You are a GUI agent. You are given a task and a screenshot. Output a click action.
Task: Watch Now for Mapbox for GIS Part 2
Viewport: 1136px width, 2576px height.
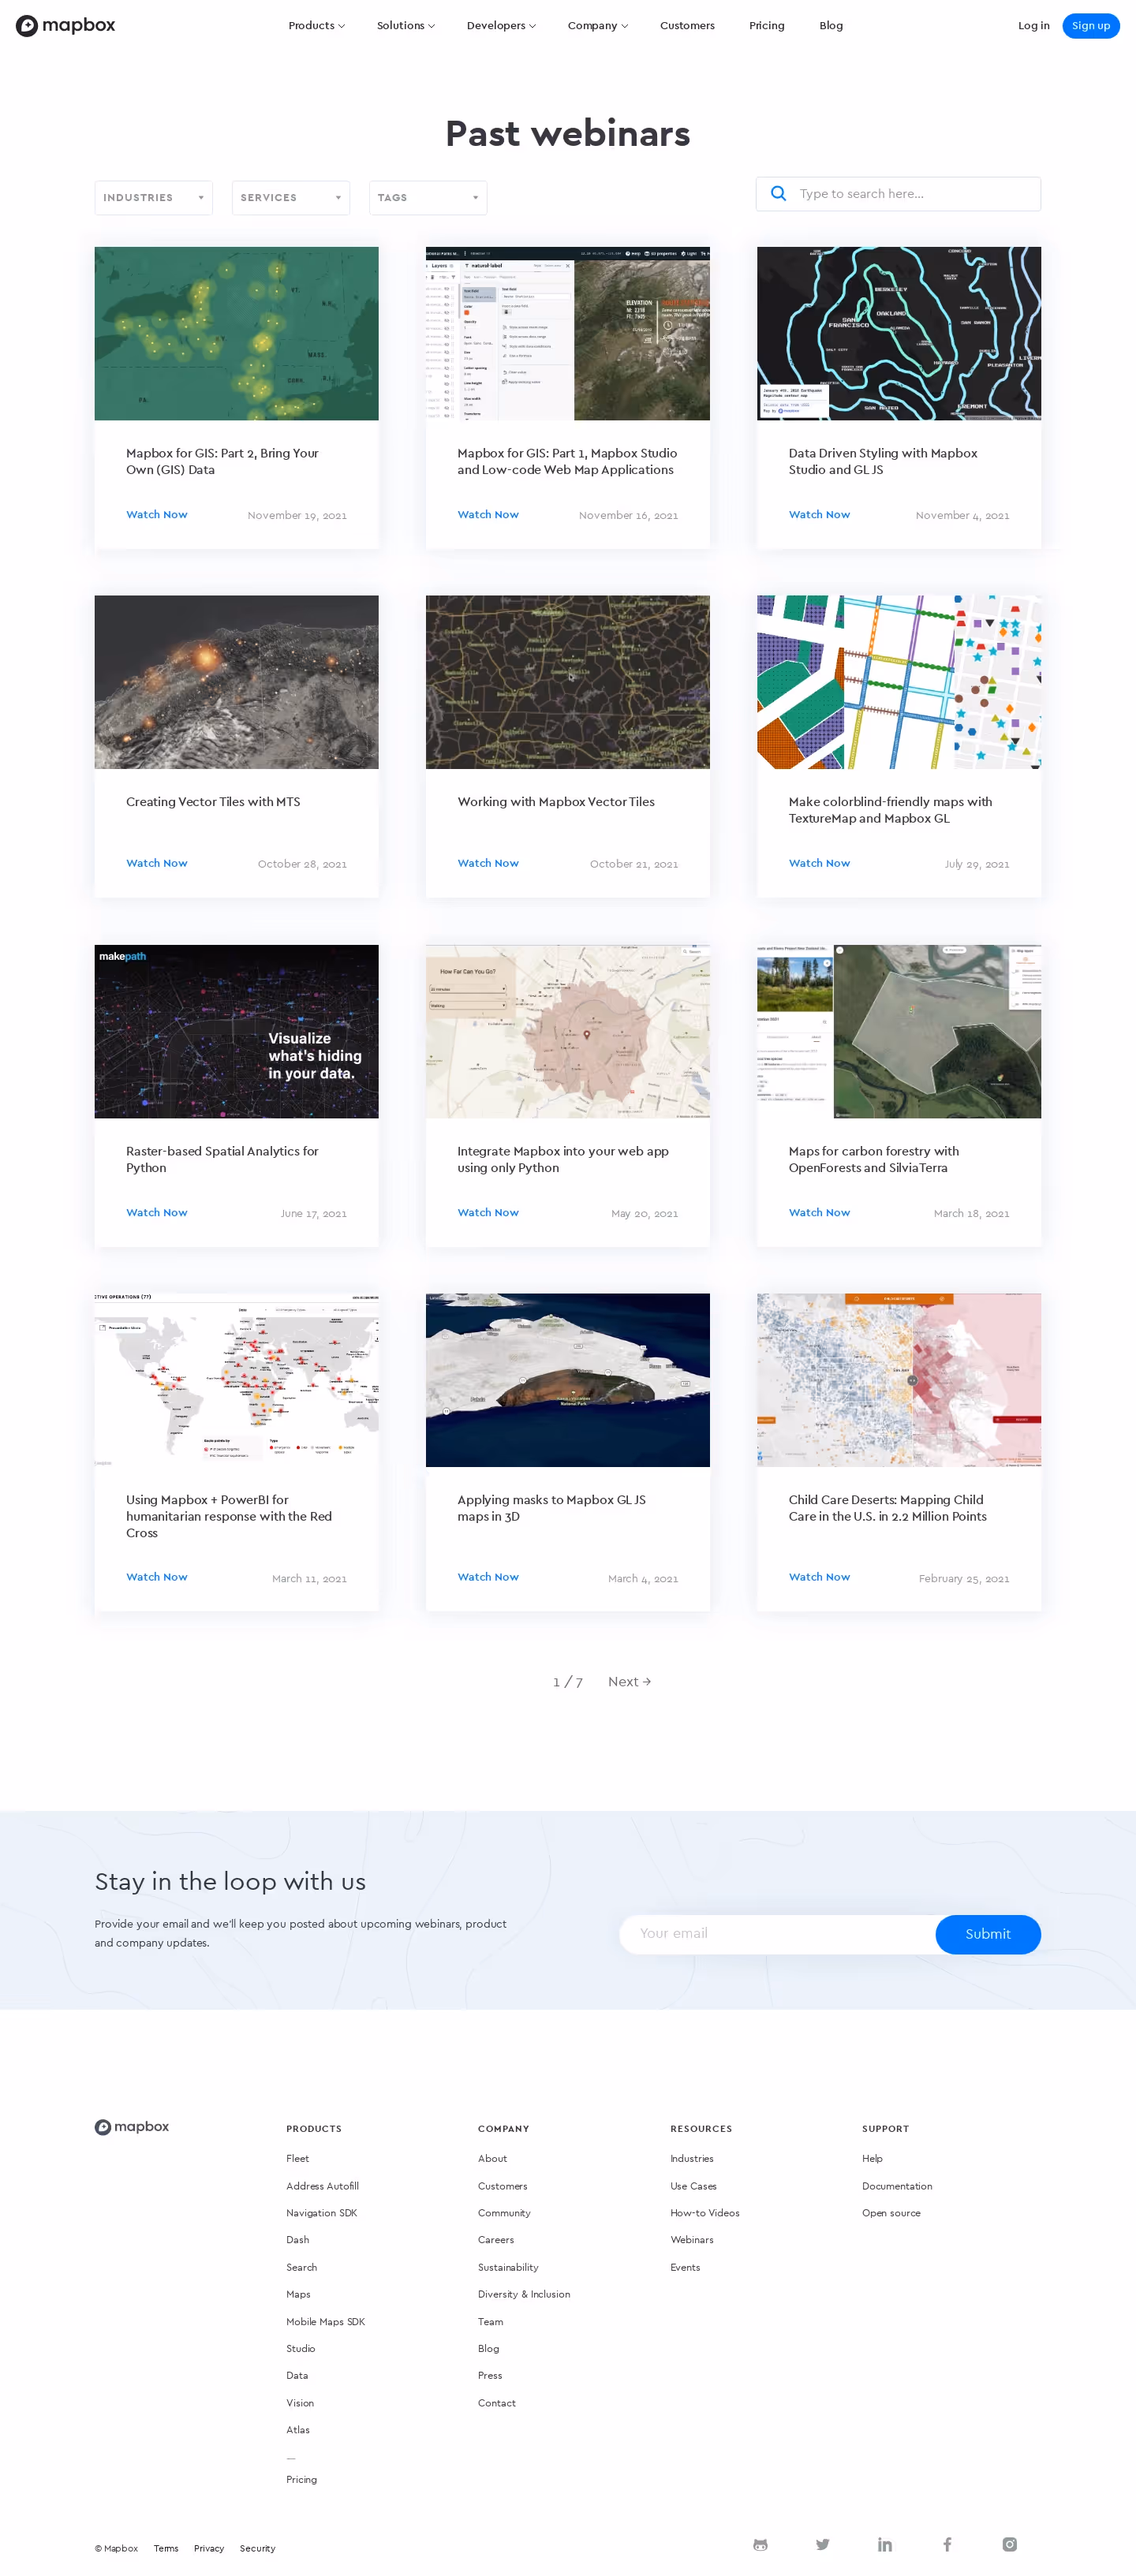[x=157, y=514]
